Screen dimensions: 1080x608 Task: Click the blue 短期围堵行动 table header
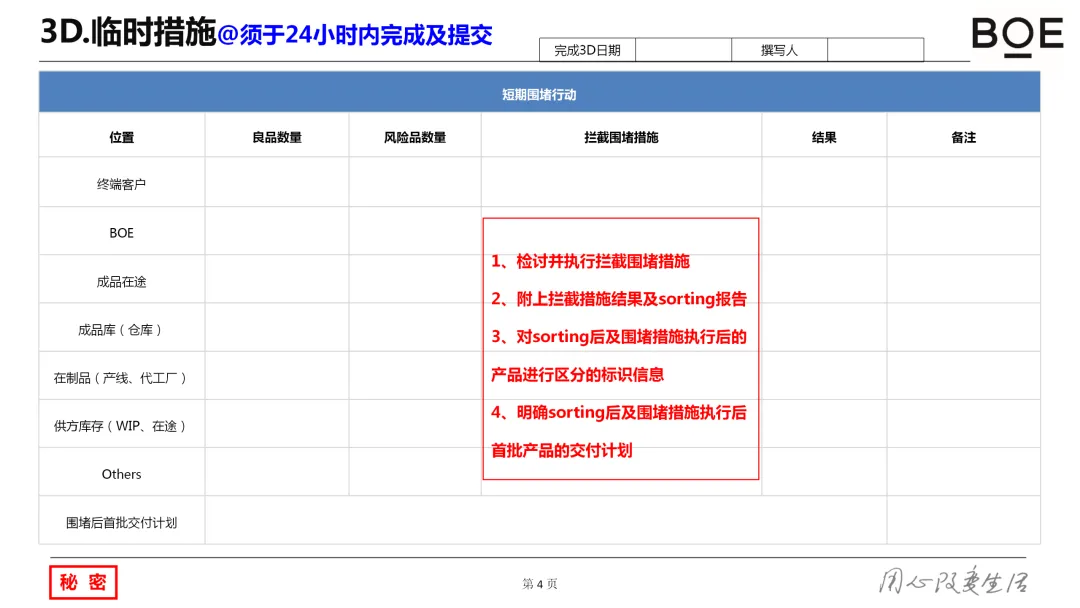pyautogui.click(x=539, y=92)
